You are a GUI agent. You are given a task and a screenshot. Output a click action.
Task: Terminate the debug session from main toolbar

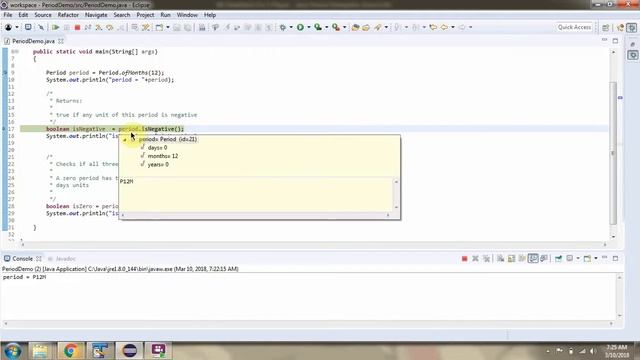[77, 27]
